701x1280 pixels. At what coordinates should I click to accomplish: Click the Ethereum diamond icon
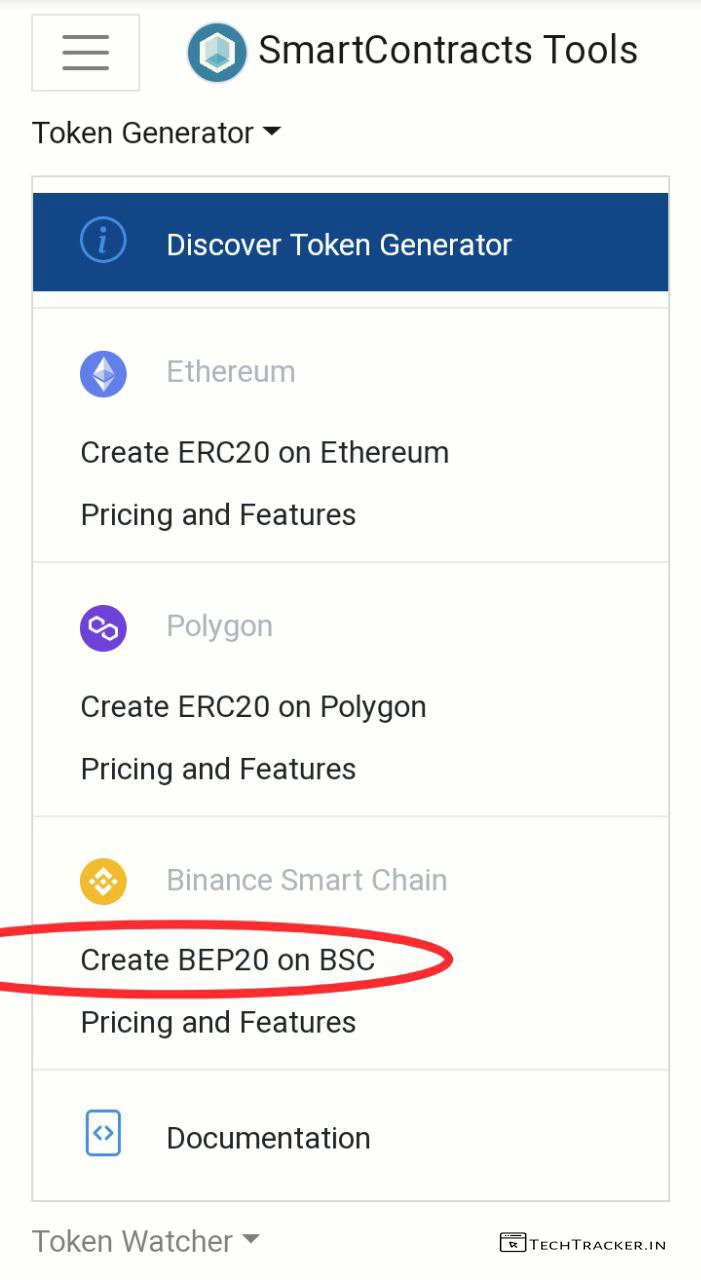tap(103, 374)
